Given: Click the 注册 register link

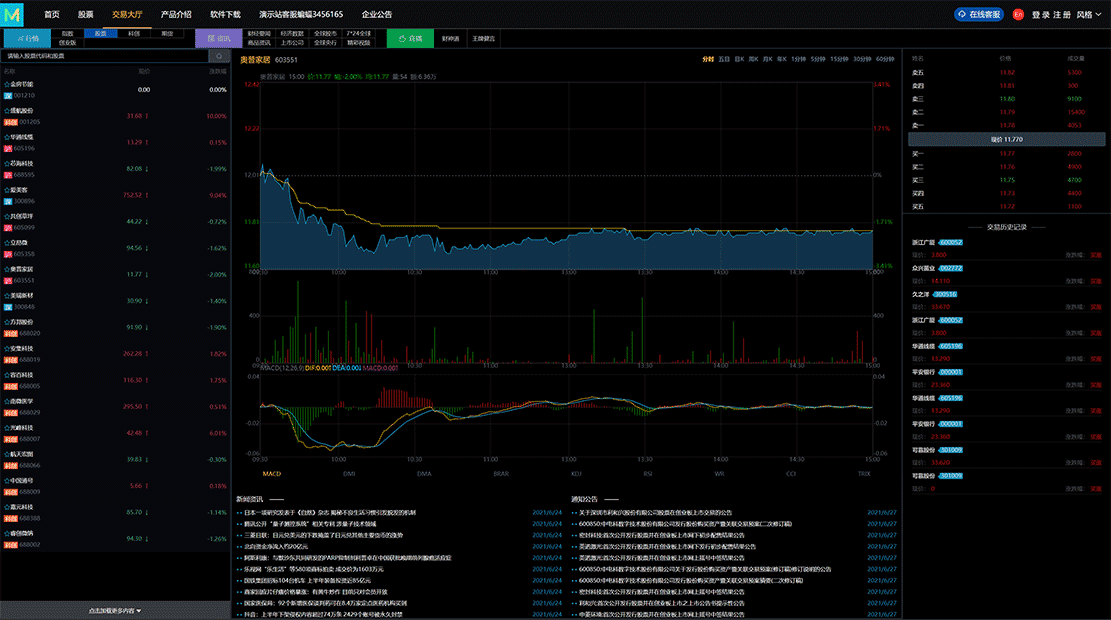Looking at the screenshot, I should [1061, 15].
